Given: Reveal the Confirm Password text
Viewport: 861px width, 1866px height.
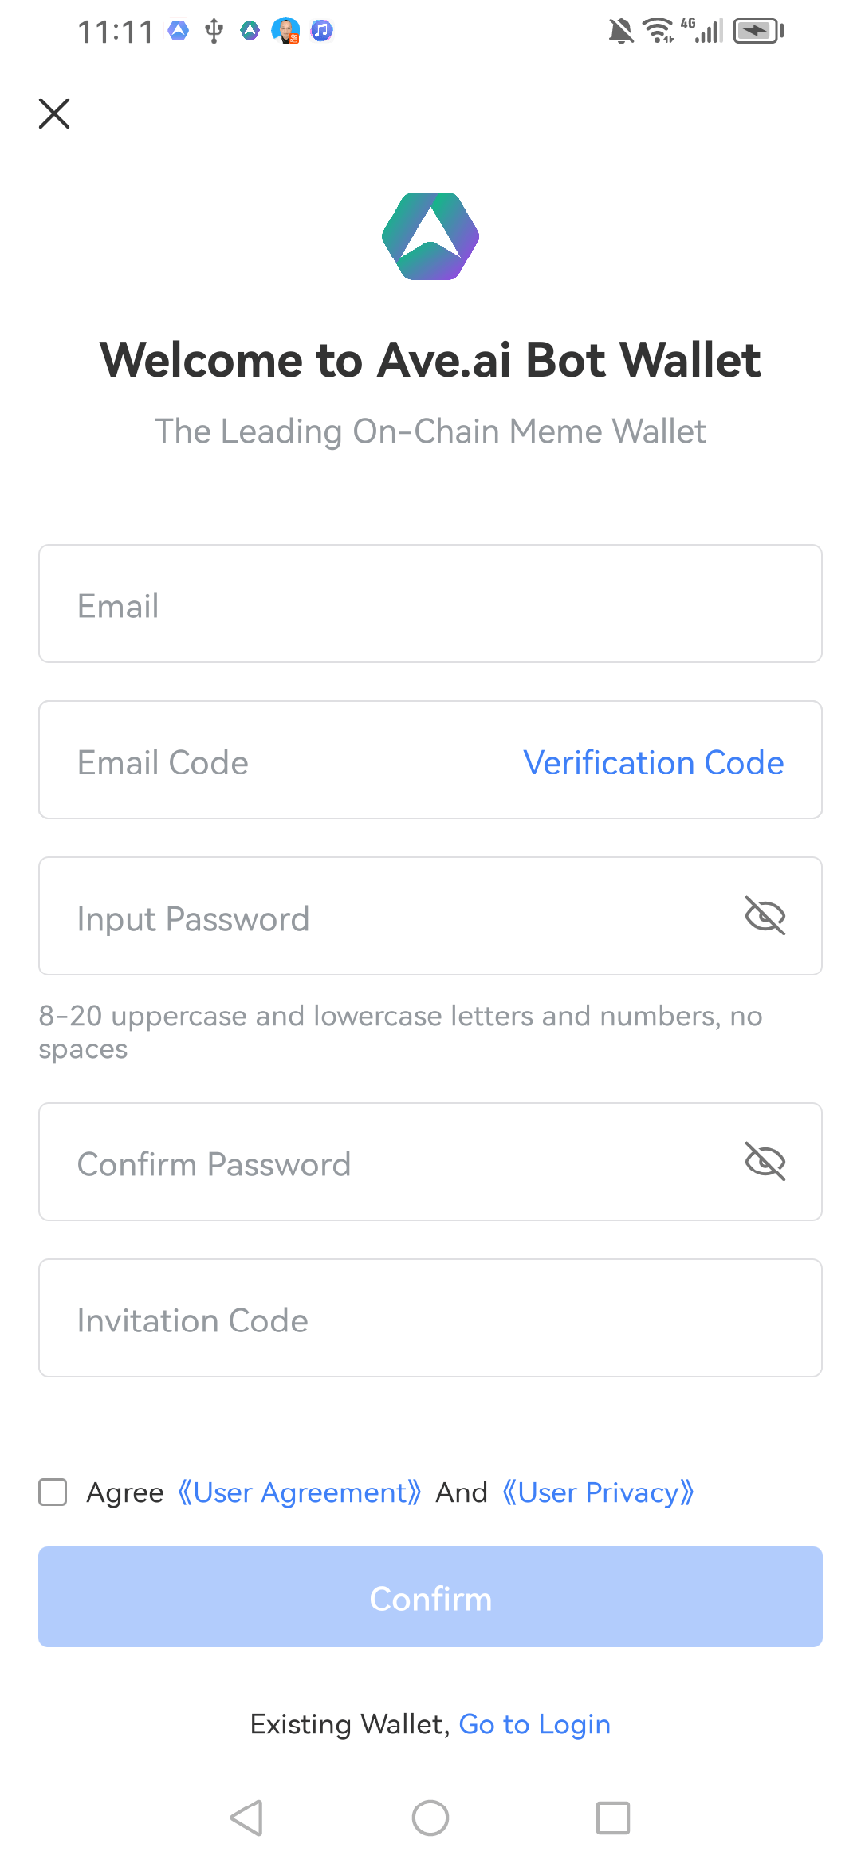Looking at the screenshot, I should coord(765,1161).
